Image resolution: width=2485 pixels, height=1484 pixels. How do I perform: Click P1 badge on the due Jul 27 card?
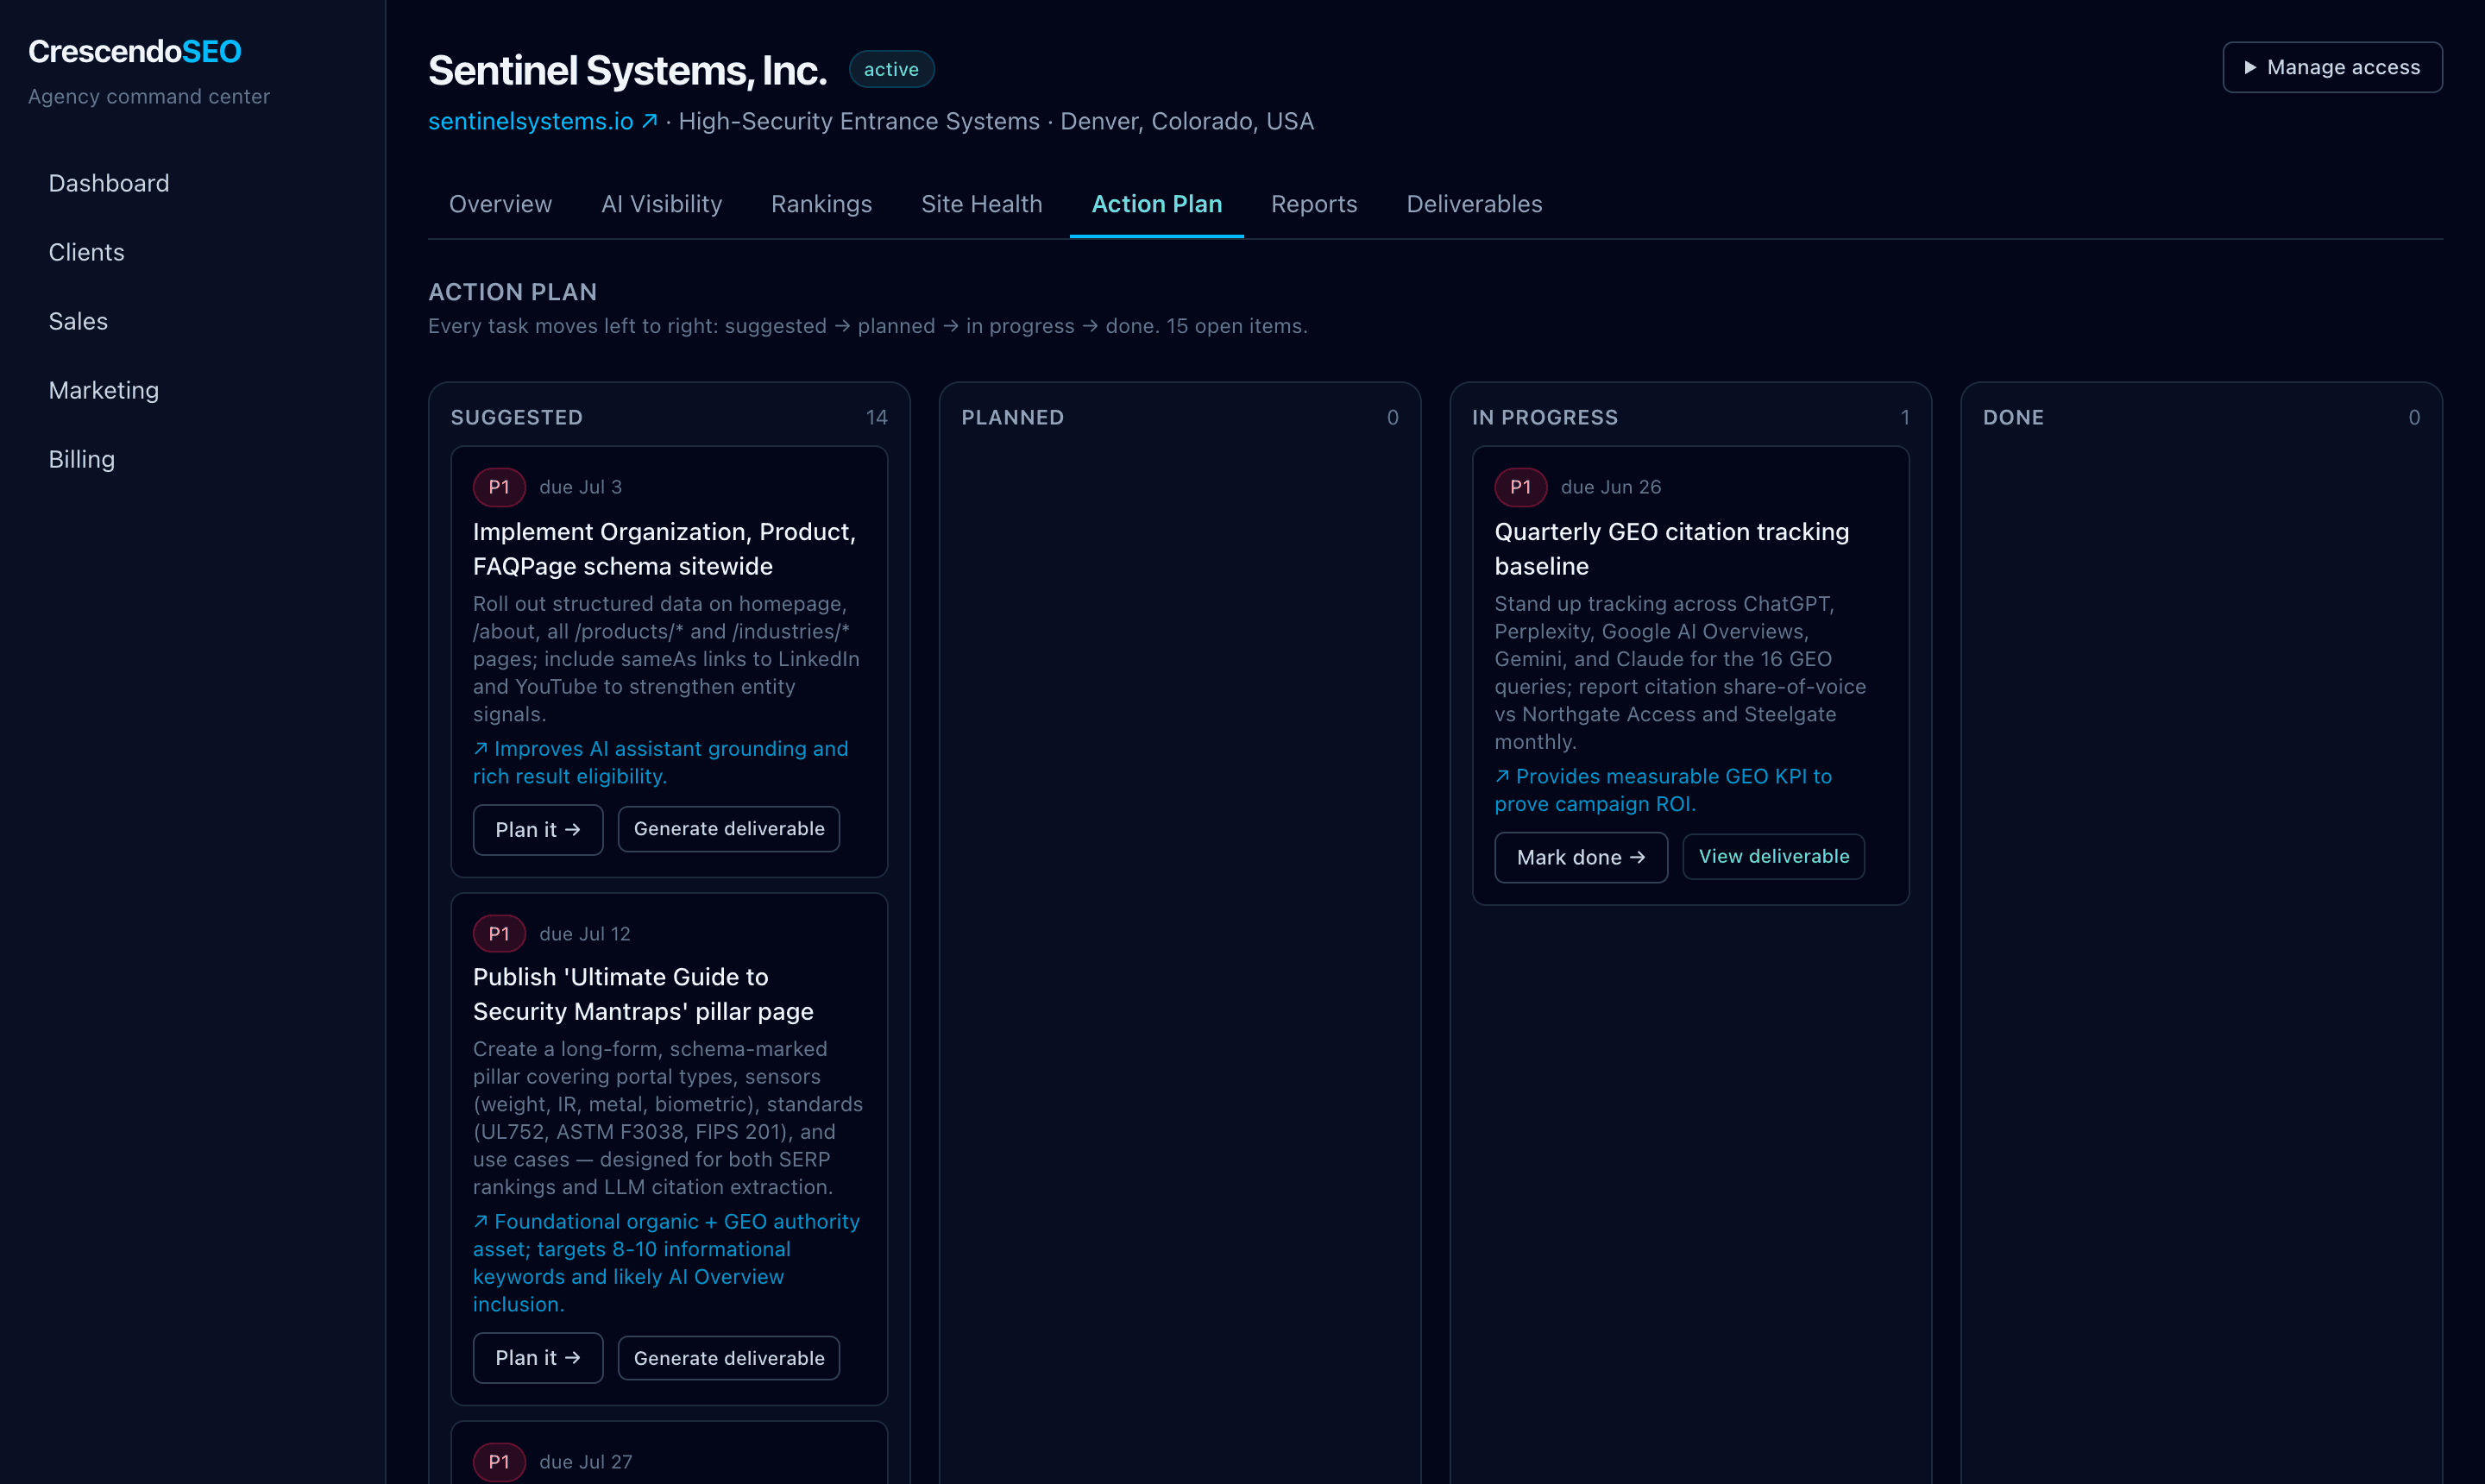499,1462
